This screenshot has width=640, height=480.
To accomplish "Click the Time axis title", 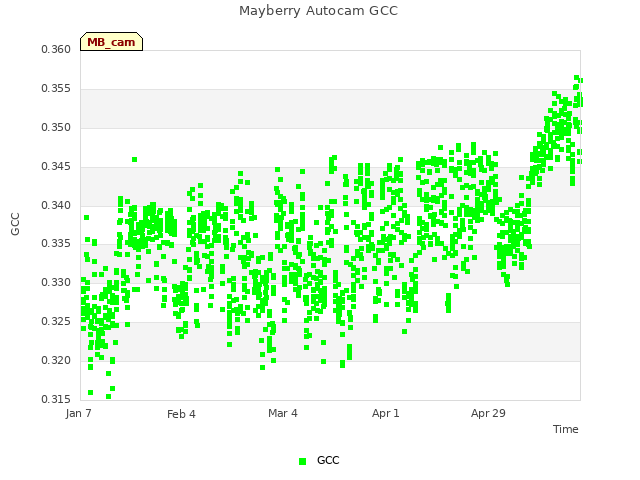I will coord(566,429).
